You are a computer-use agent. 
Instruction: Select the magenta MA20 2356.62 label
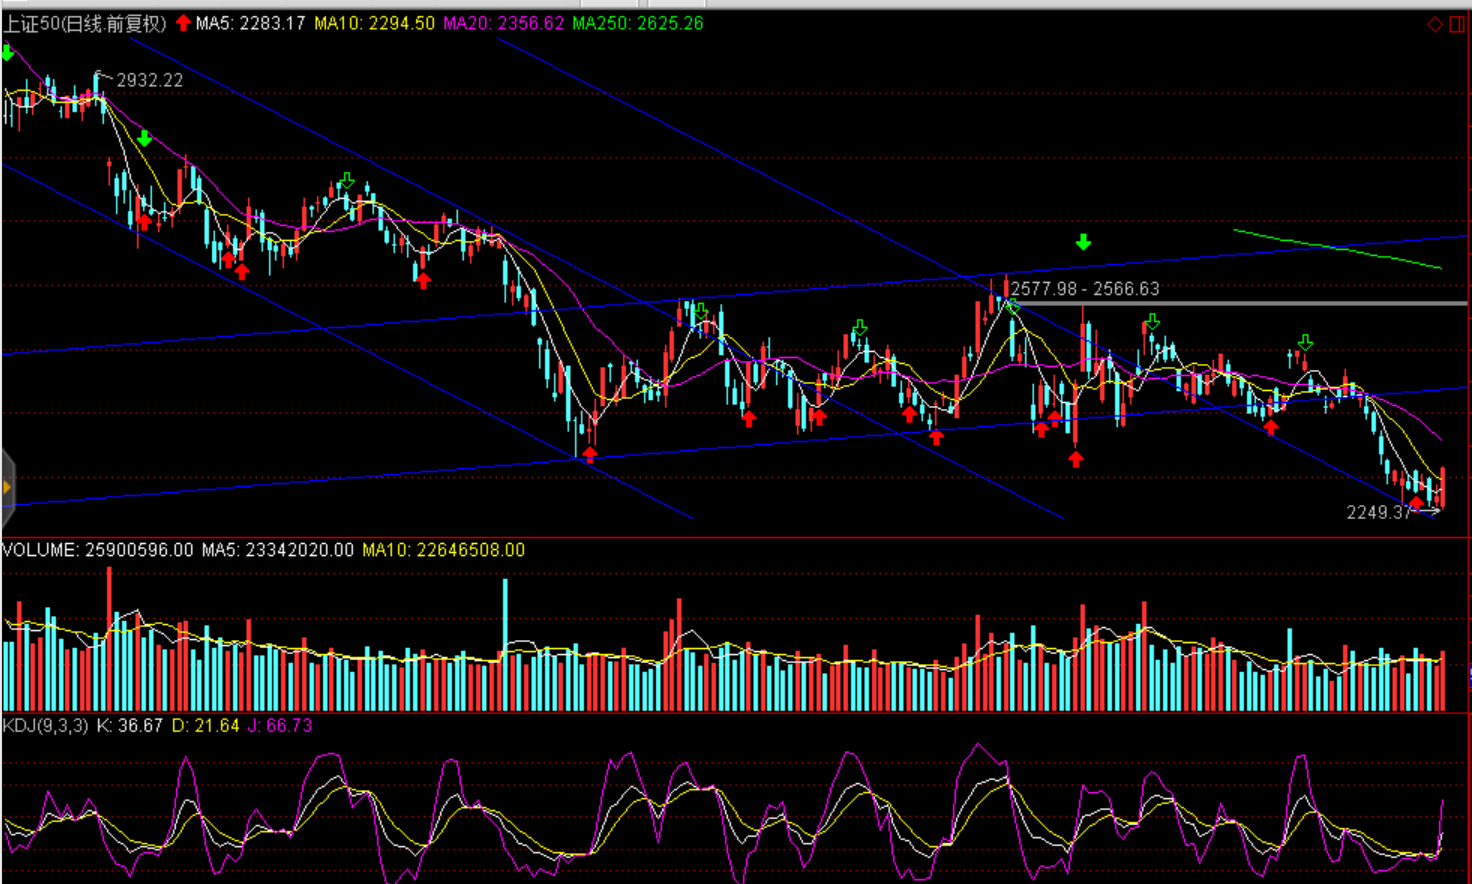(x=503, y=23)
